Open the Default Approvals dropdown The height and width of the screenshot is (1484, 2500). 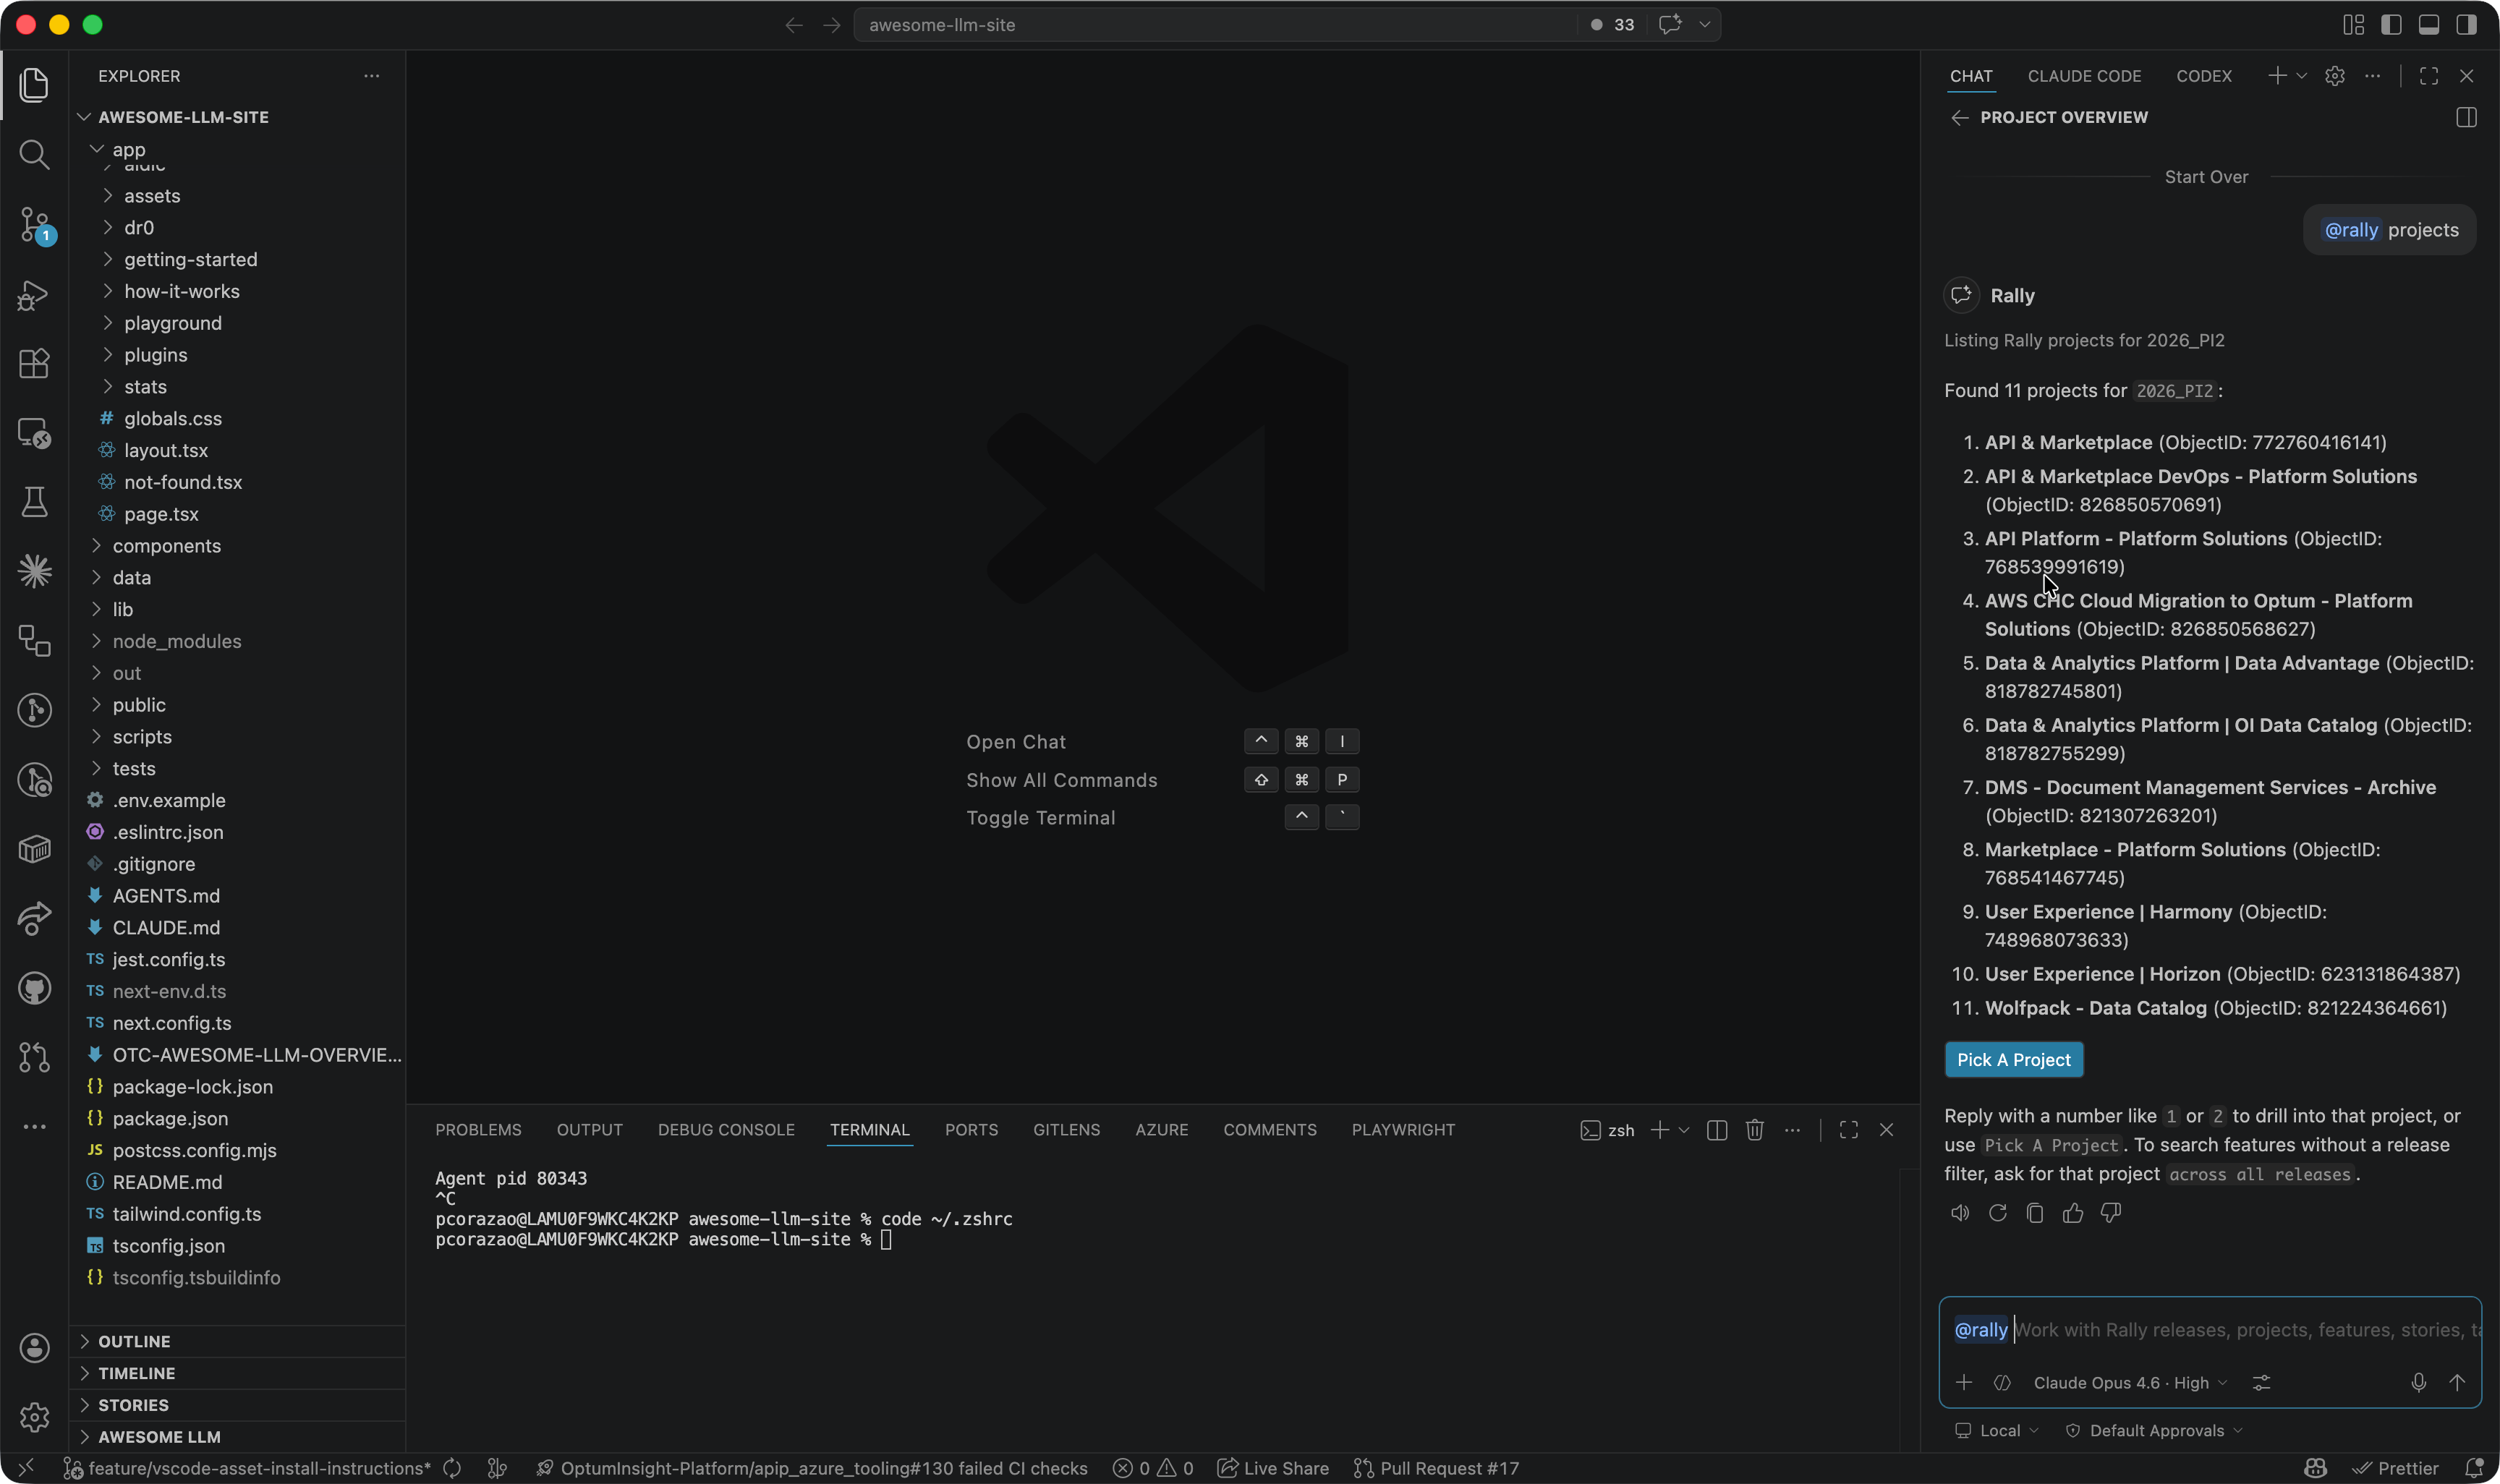(x=2153, y=1431)
